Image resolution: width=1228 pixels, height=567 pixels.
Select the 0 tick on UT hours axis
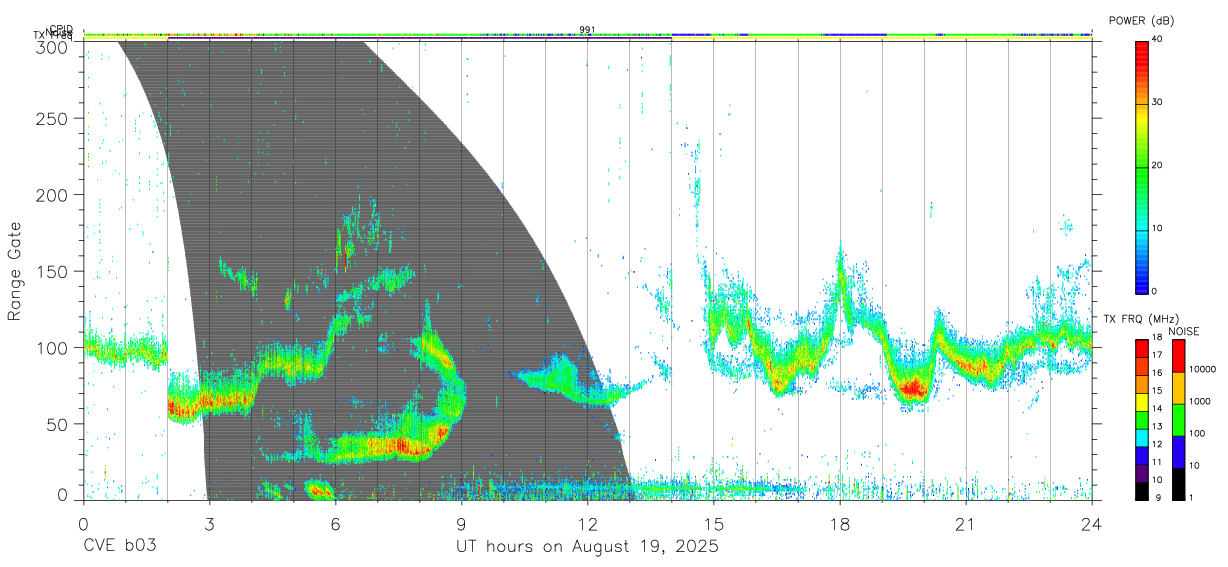coord(83,524)
